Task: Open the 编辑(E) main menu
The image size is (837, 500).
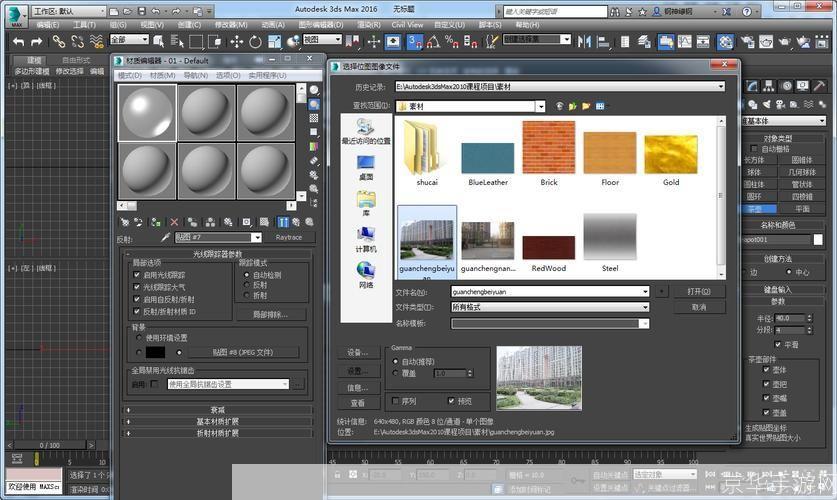Action: [48, 25]
